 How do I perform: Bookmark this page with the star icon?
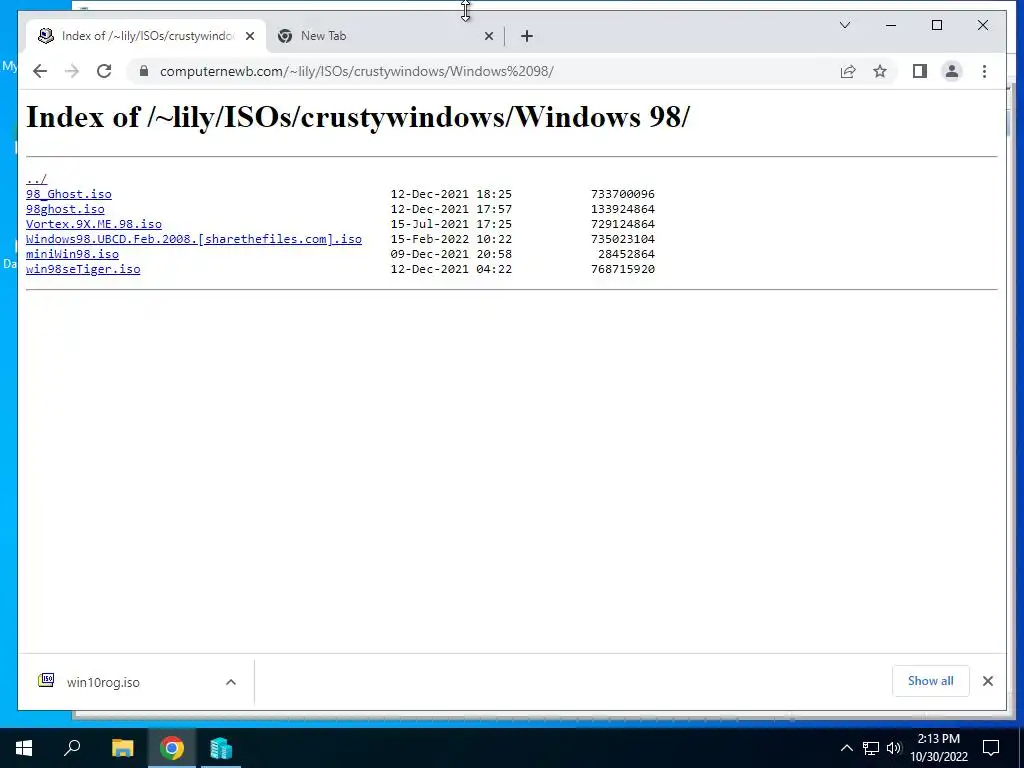click(880, 71)
